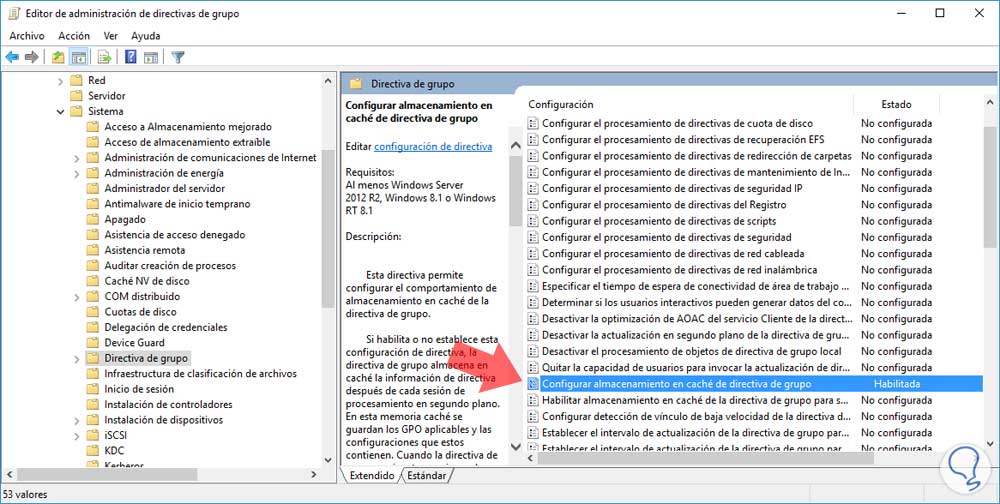The width and height of the screenshot is (1000, 504).
Task: Click the folder icon beside Device Guard
Action: [93, 343]
